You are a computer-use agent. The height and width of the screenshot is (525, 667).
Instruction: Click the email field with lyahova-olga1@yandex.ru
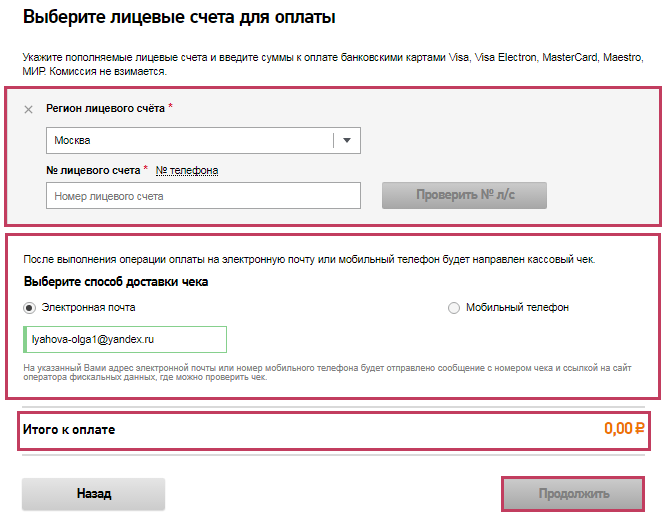[127, 340]
